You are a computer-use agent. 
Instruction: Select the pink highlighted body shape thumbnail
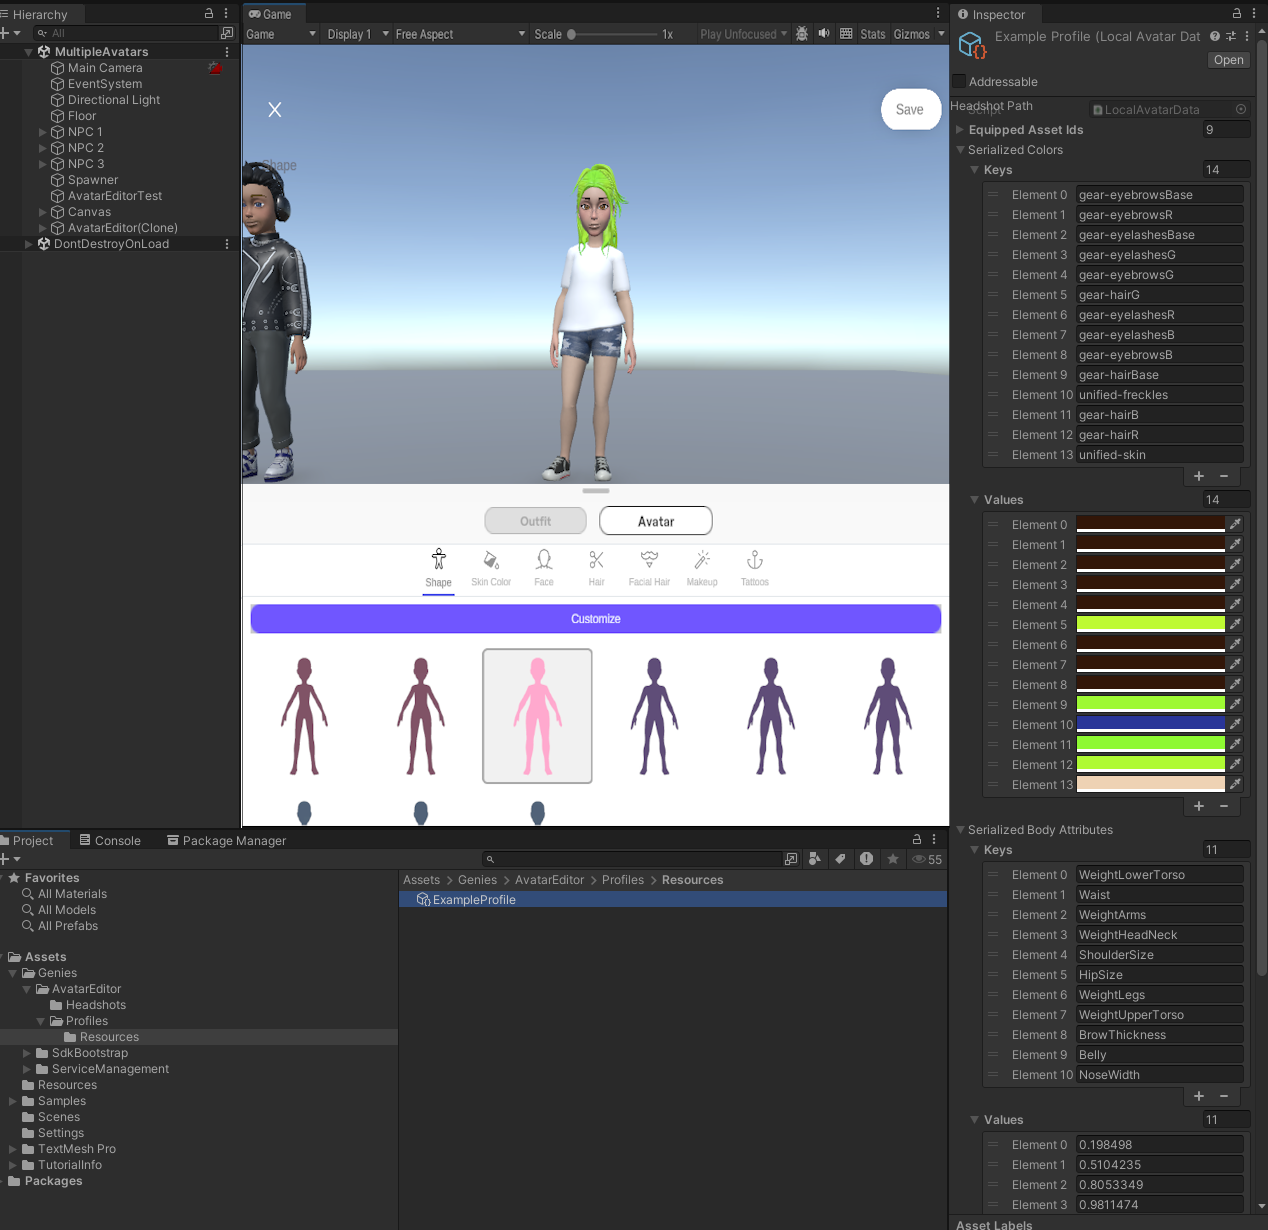tap(537, 716)
